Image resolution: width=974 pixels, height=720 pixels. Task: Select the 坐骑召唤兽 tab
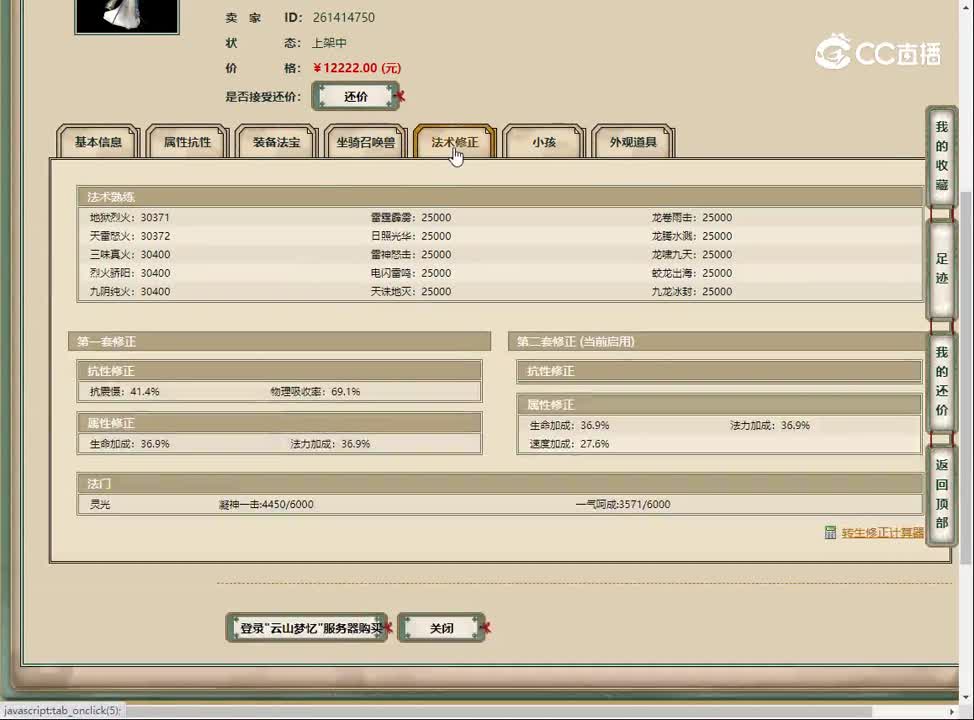(x=366, y=142)
